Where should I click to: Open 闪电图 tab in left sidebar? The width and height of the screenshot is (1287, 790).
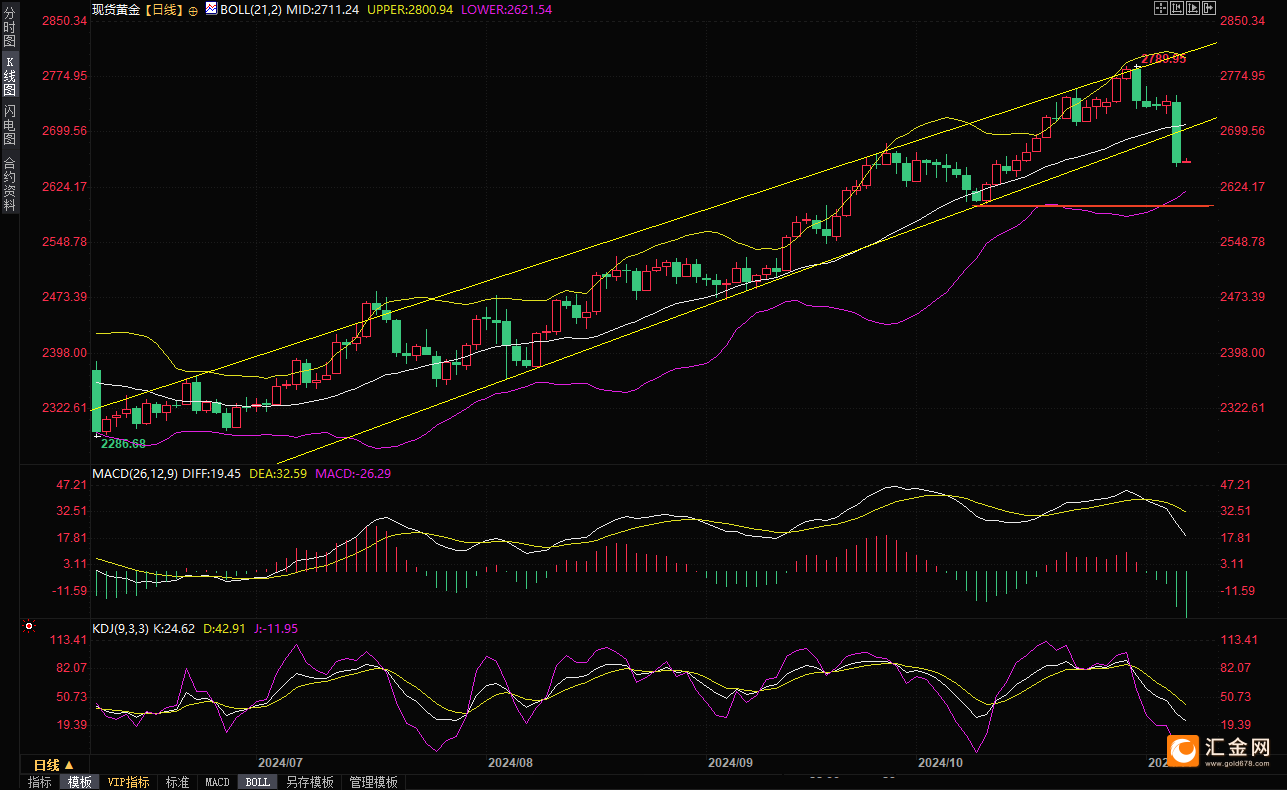click(x=10, y=124)
